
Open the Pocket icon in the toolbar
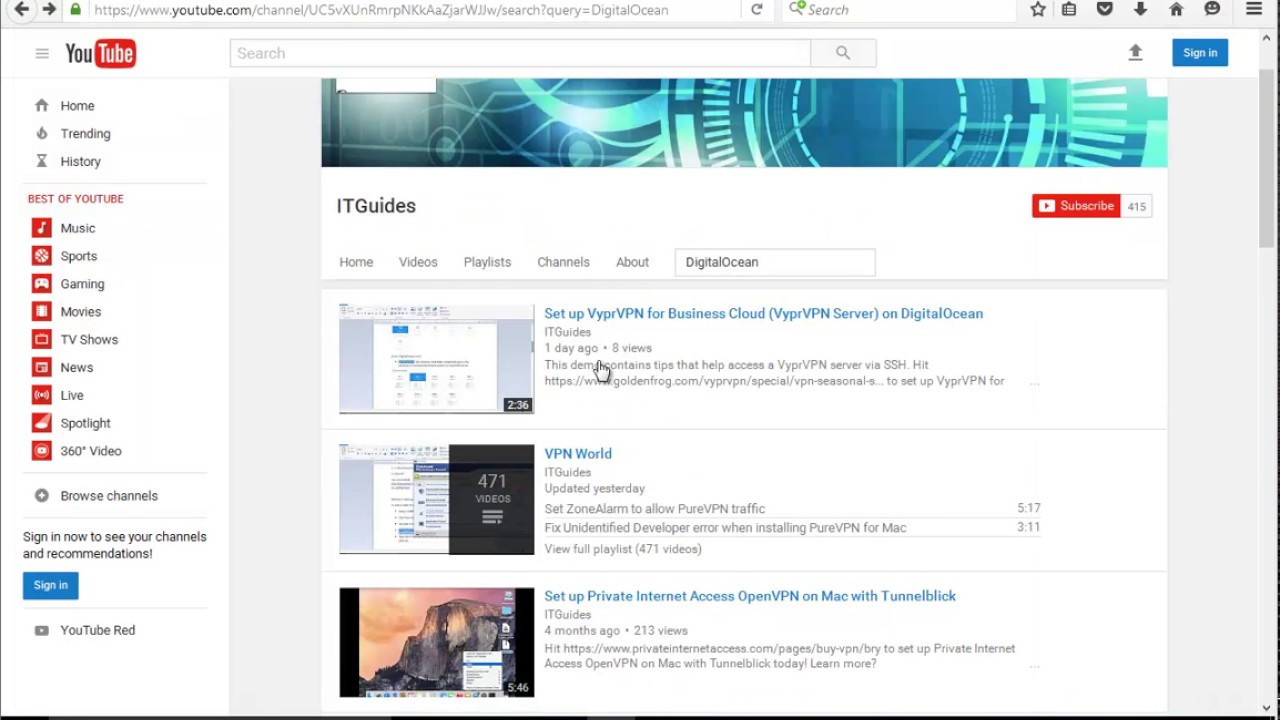coord(1105,9)
